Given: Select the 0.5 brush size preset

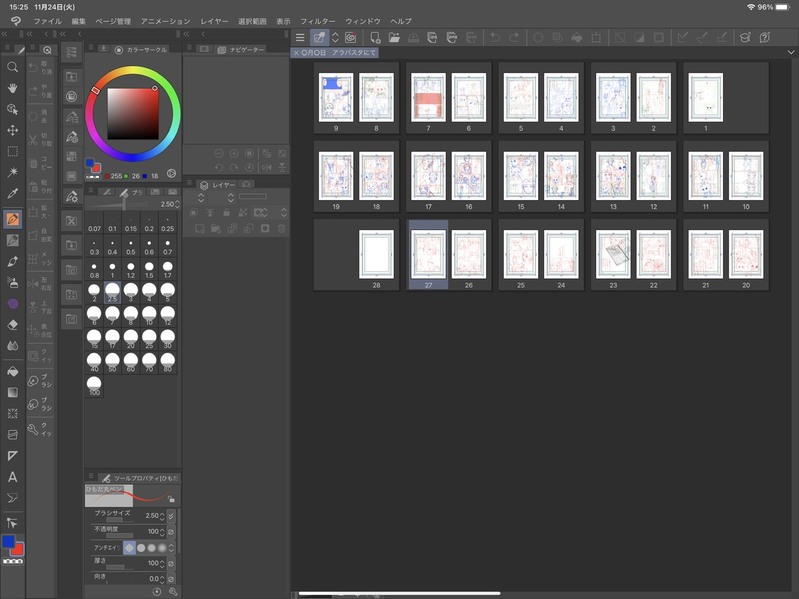Looking at the screenshot, I should click(130, 247).
